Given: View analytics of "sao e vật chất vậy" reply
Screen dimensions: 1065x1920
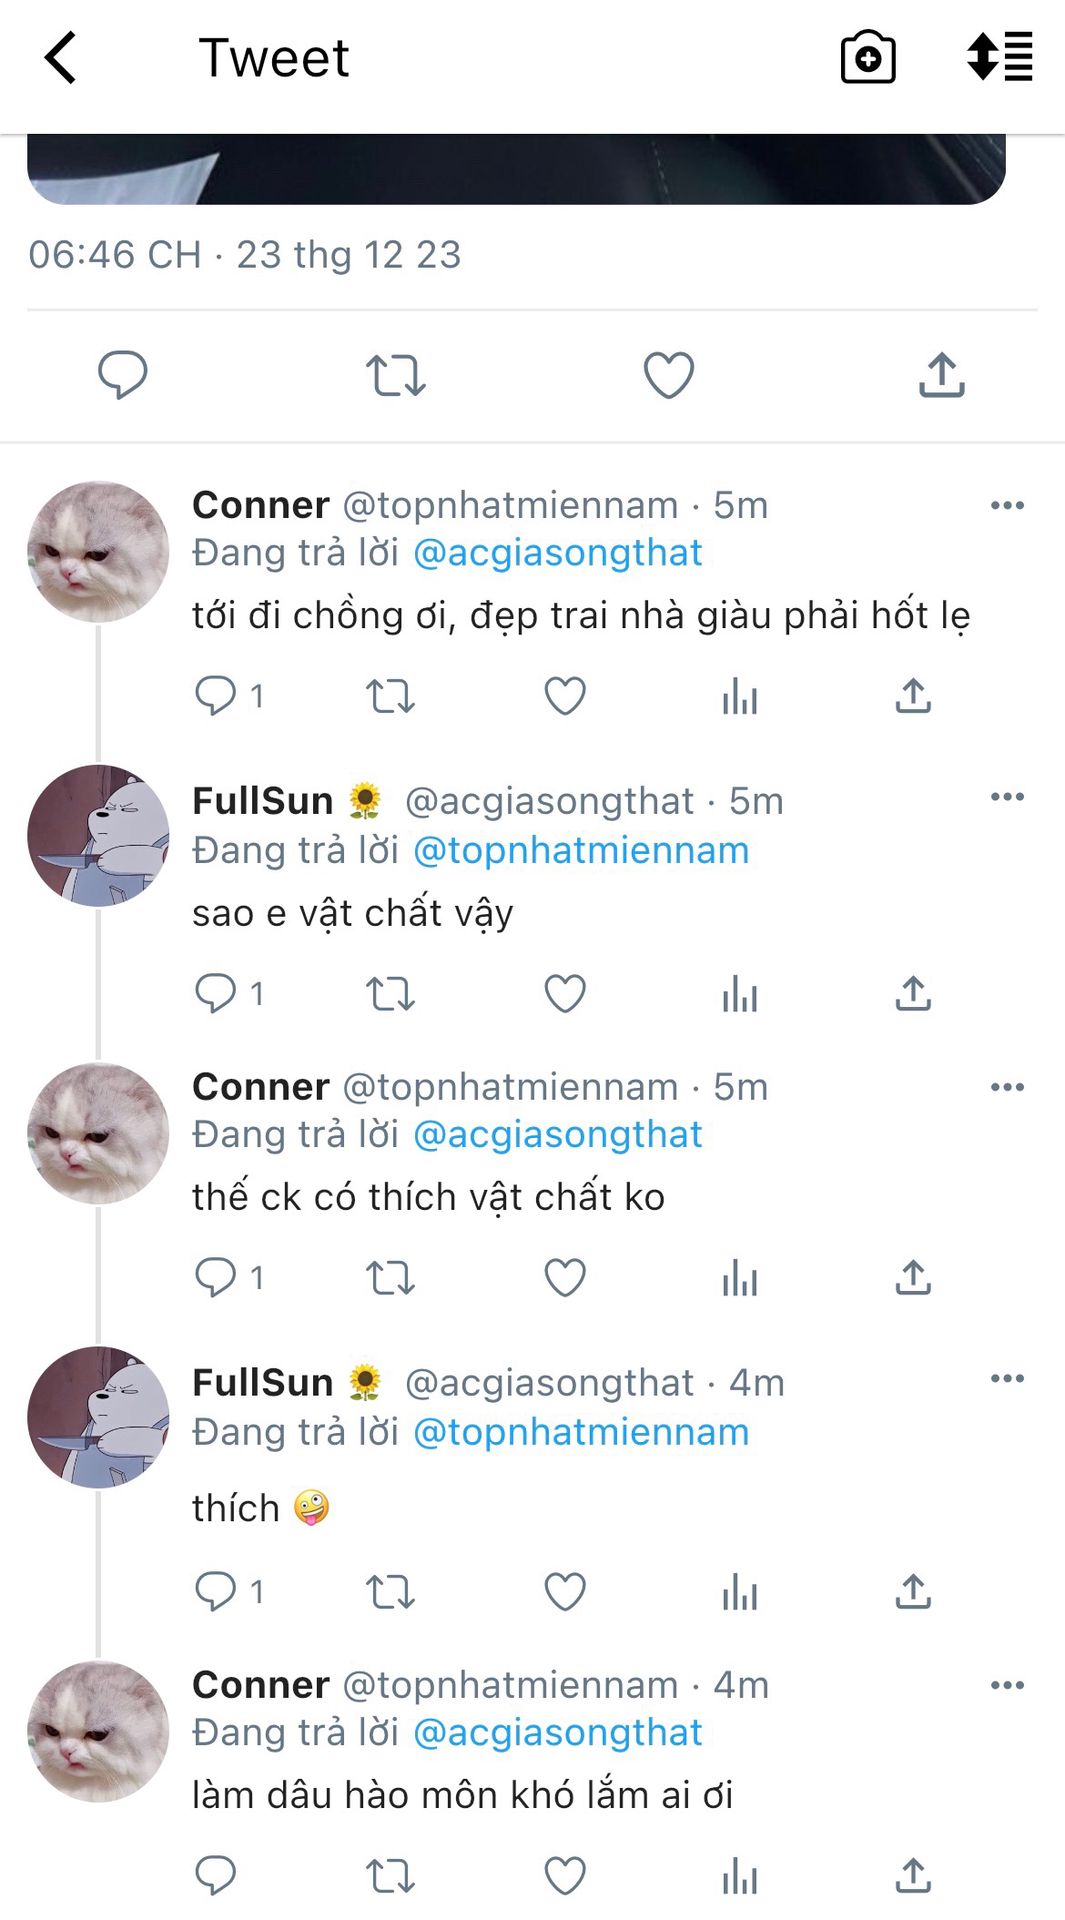Looking at the screenshot, I should pos(739,994).
